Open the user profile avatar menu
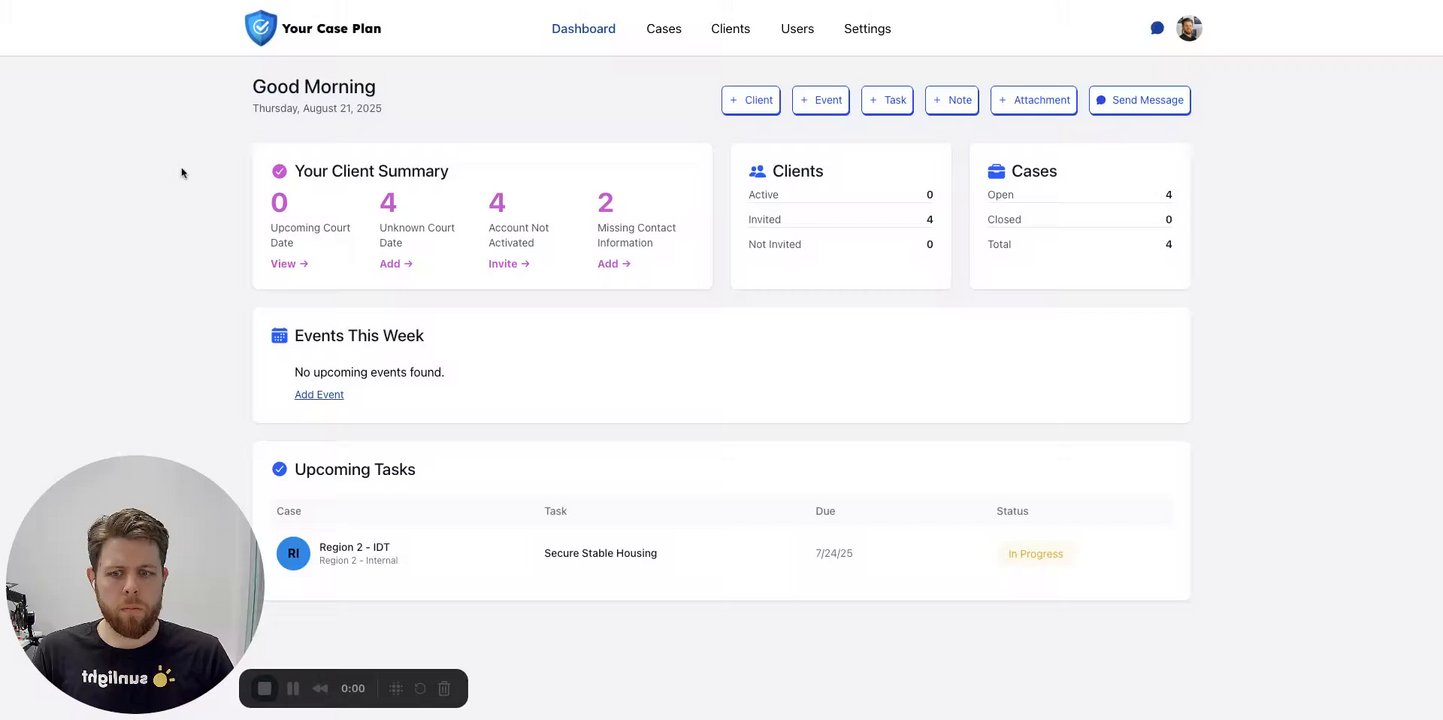The image size is (1443, 720). [1189, 28]
